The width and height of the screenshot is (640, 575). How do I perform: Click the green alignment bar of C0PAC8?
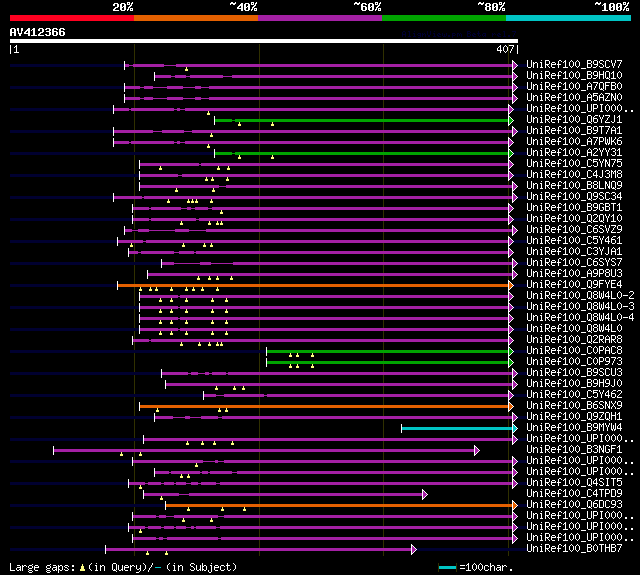(x=388, y=351)
